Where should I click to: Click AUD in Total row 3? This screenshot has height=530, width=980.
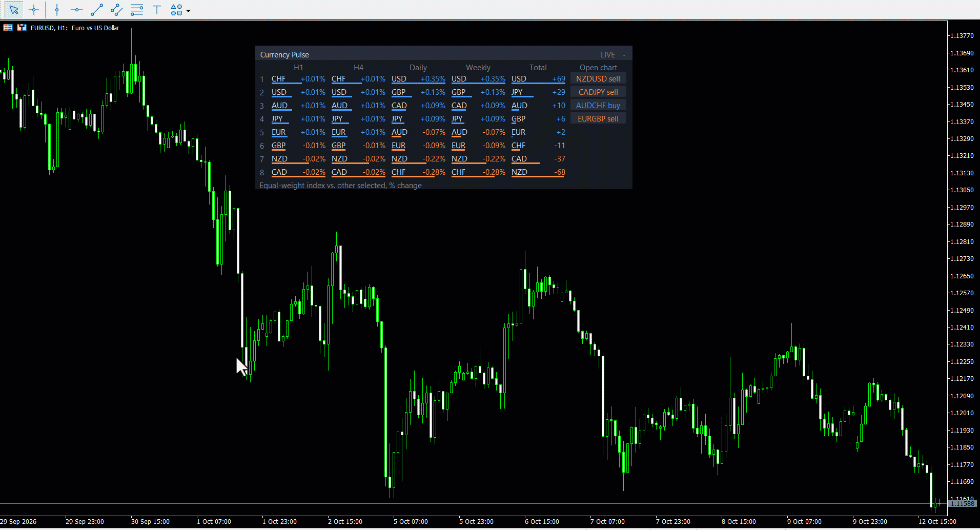coord(519,106)
